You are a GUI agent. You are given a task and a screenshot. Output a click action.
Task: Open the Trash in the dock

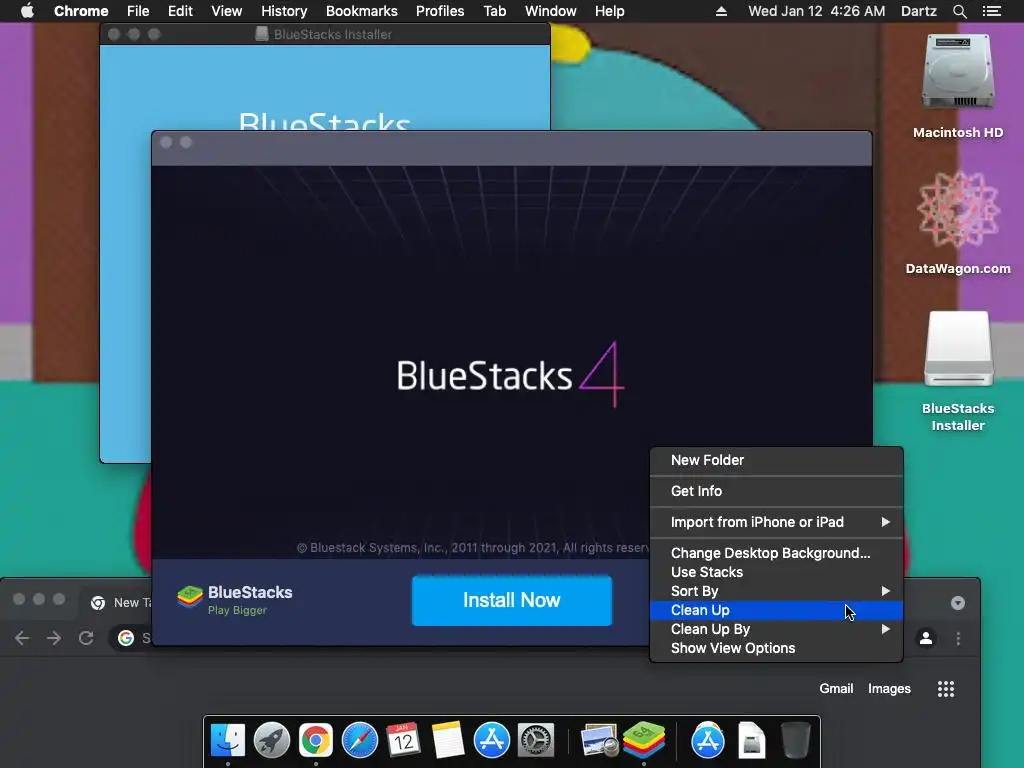[x=795, y=741]
